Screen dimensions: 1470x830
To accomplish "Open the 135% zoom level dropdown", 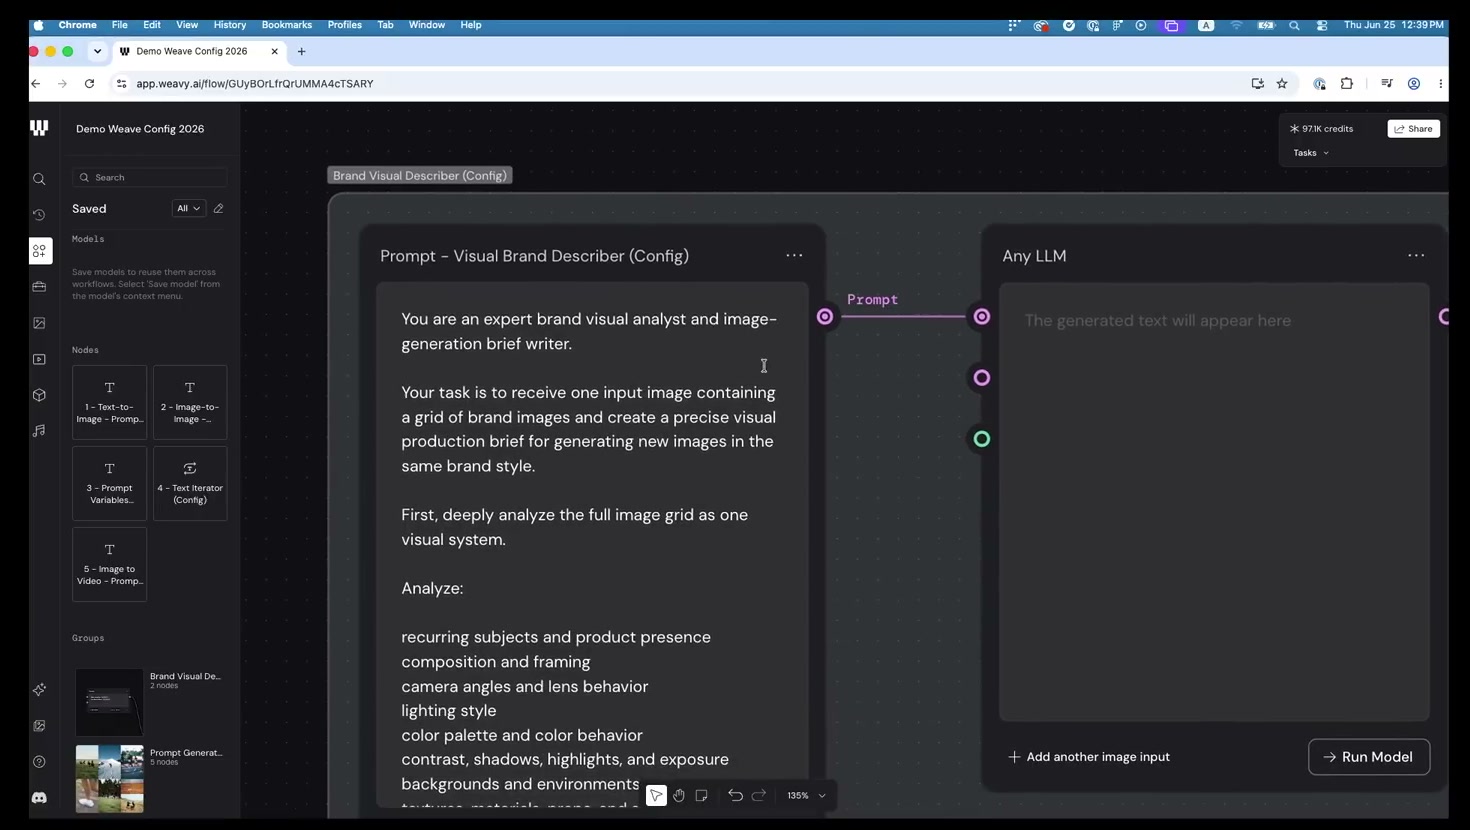I will pyautogui.click(x=806, y=796).
